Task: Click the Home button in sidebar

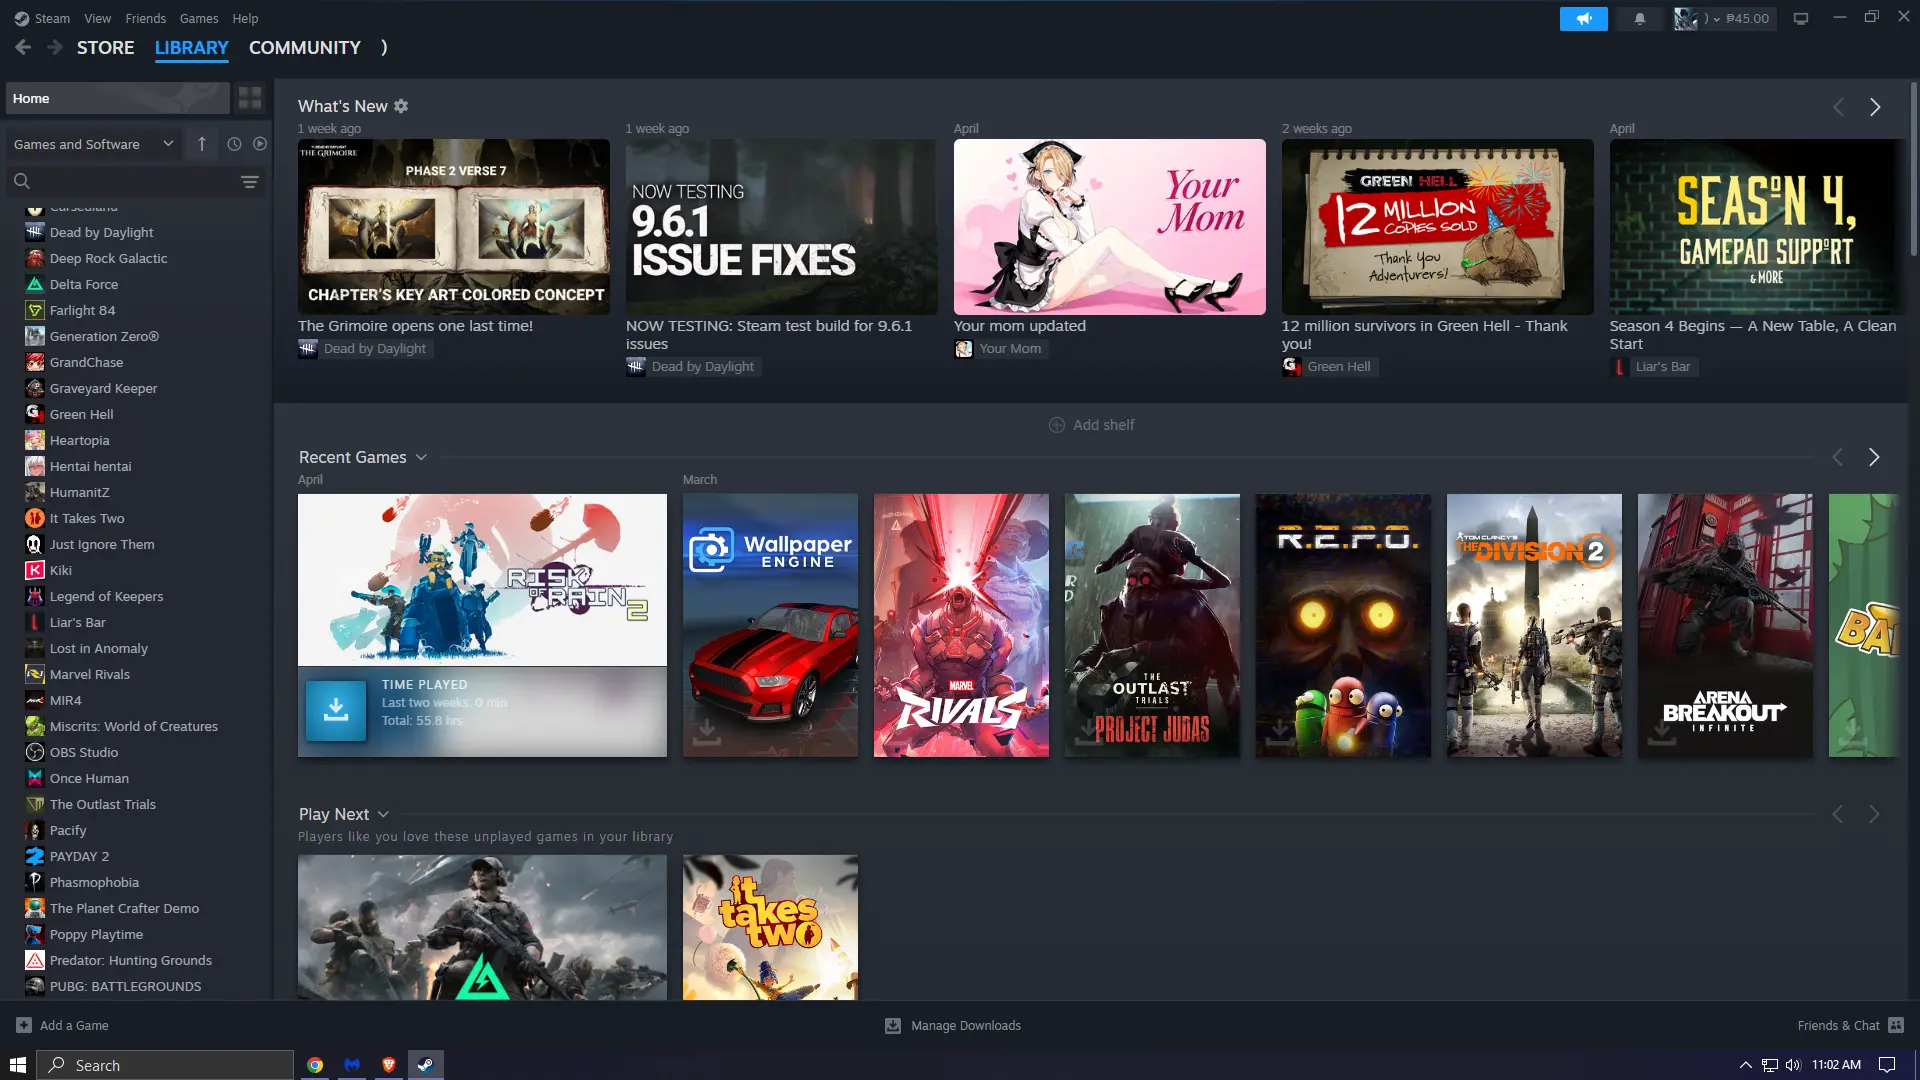Action: pyautogui.click(x=117, y=98)
